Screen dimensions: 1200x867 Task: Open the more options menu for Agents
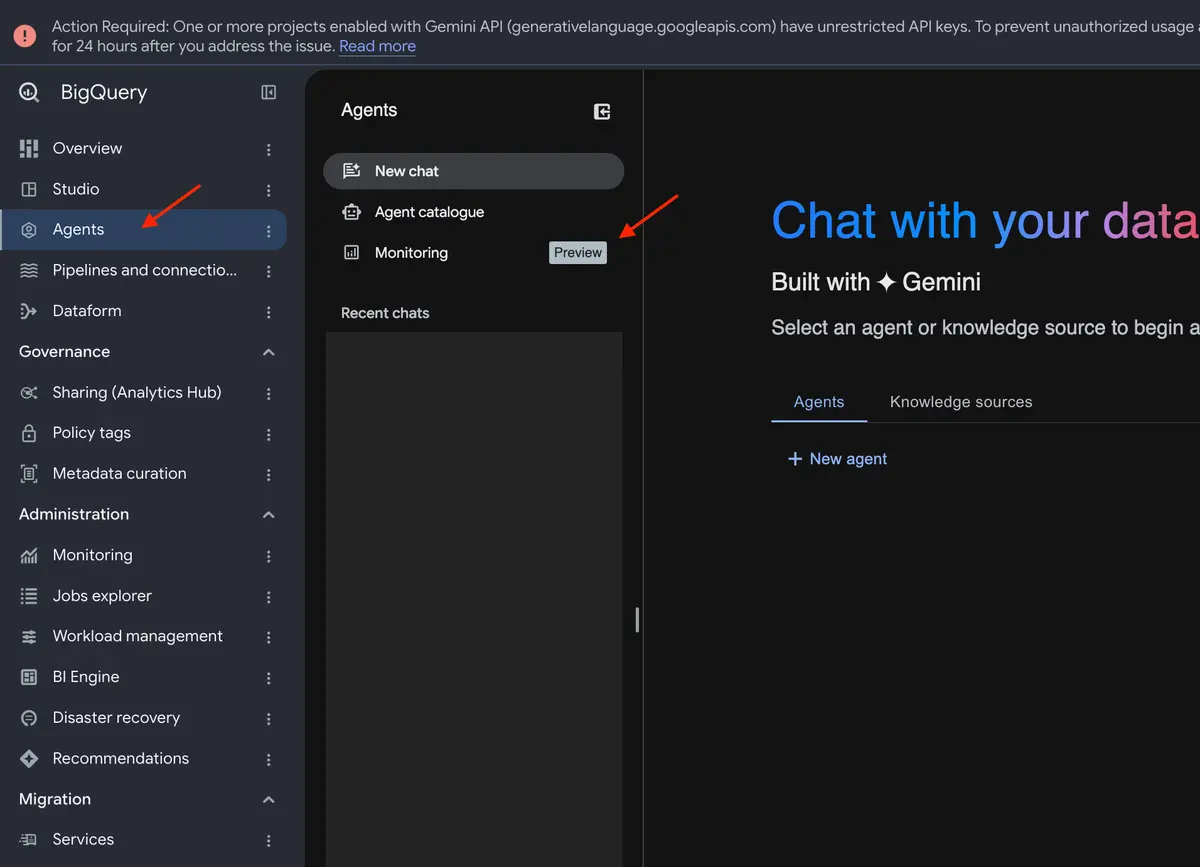(268, 231)
